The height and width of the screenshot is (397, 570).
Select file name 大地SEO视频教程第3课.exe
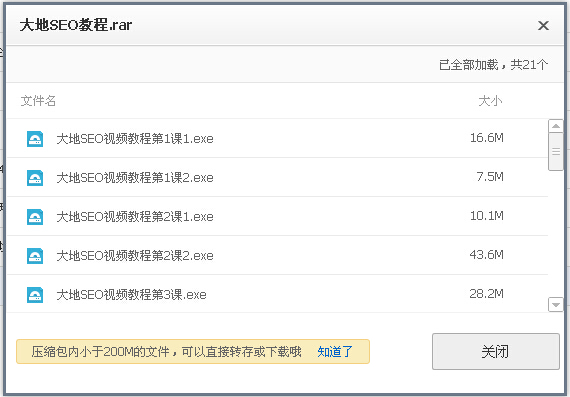coord(131,294)
